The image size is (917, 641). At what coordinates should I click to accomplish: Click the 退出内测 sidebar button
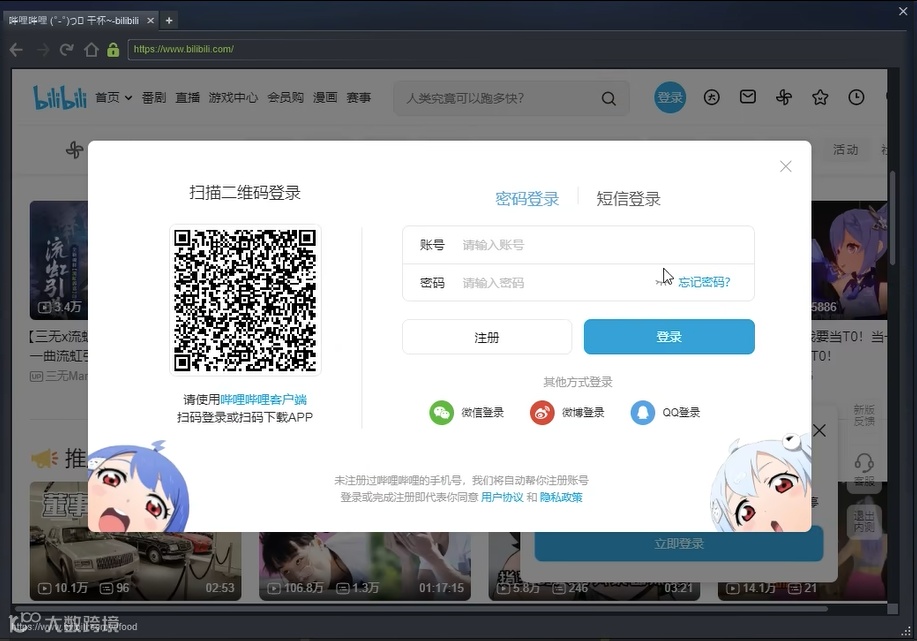(x=864, y=522)
